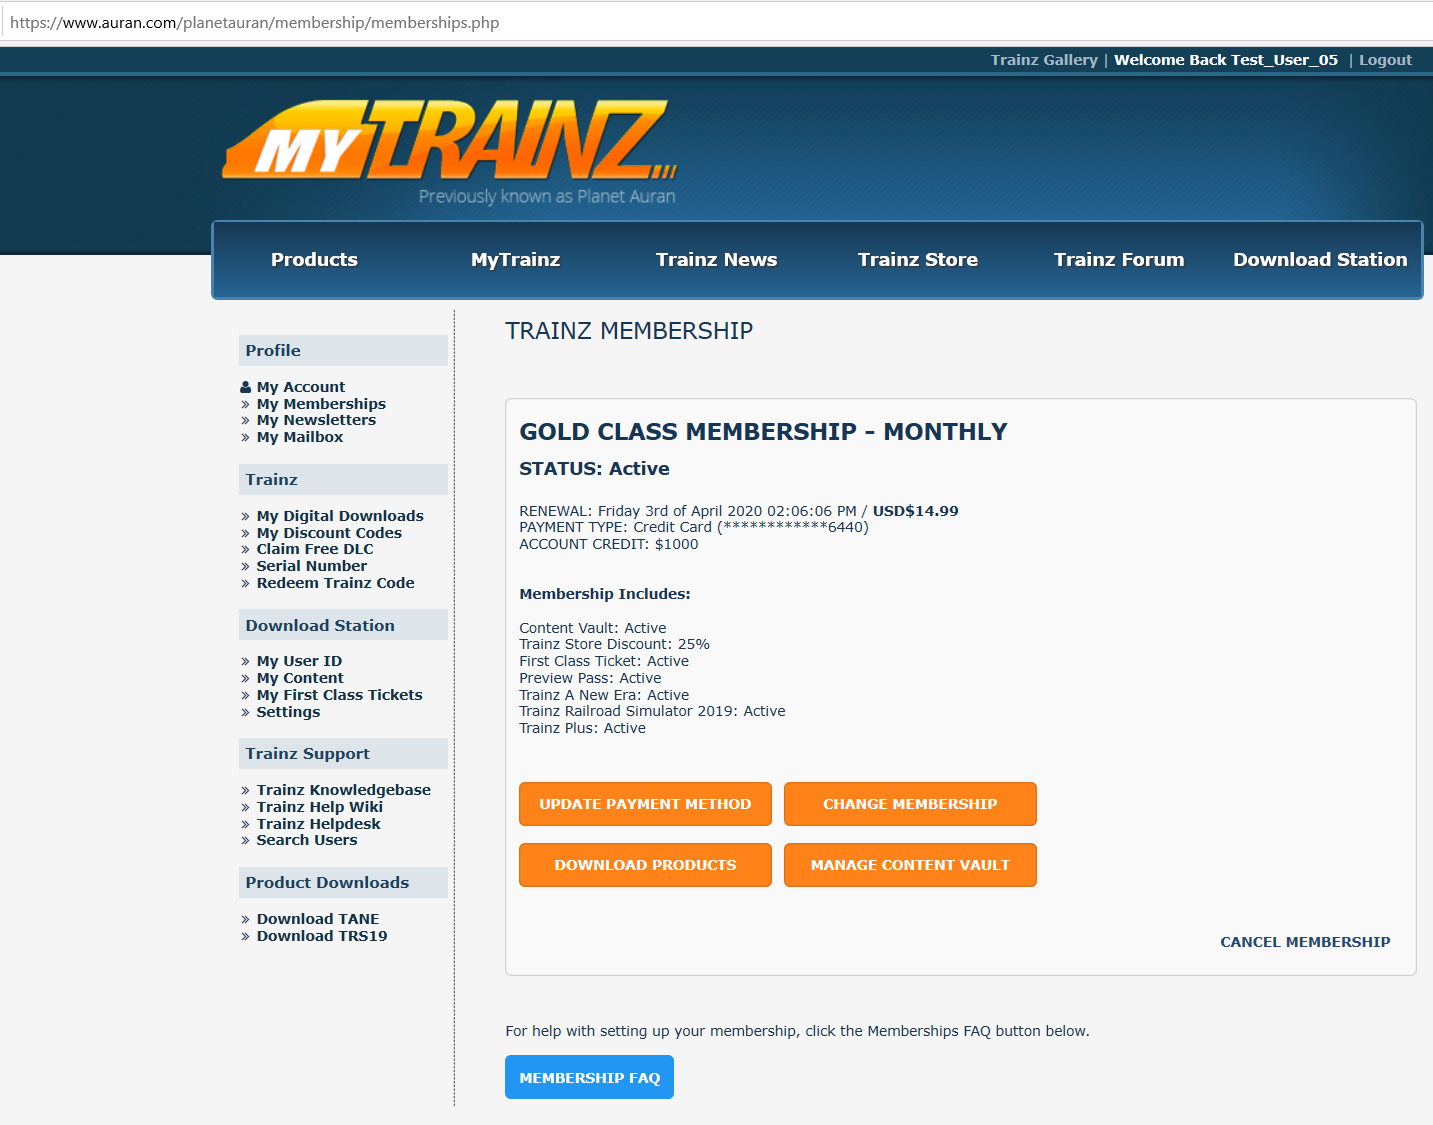This screenshot has width=1433, height=1125.
Task: Click the Trainz Support section header
Action: pyautogui.click(x=343, y=753)
